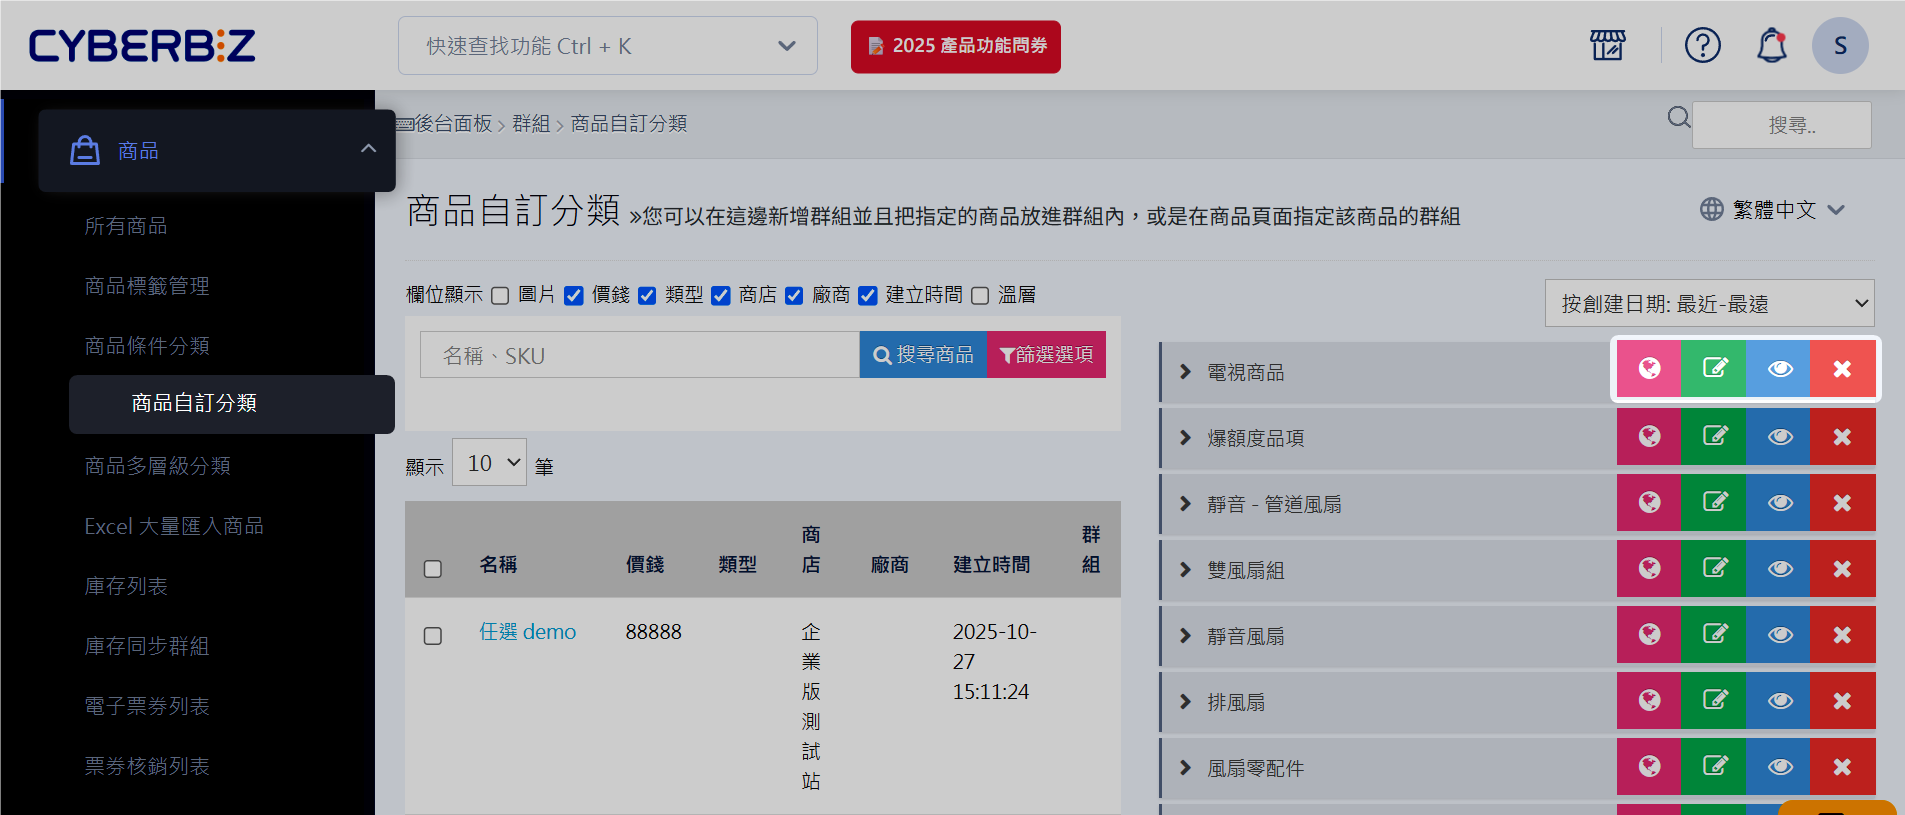Click the 搜尋商品 button
Viewport: 1905px width, 815px height.
point(923,355)
